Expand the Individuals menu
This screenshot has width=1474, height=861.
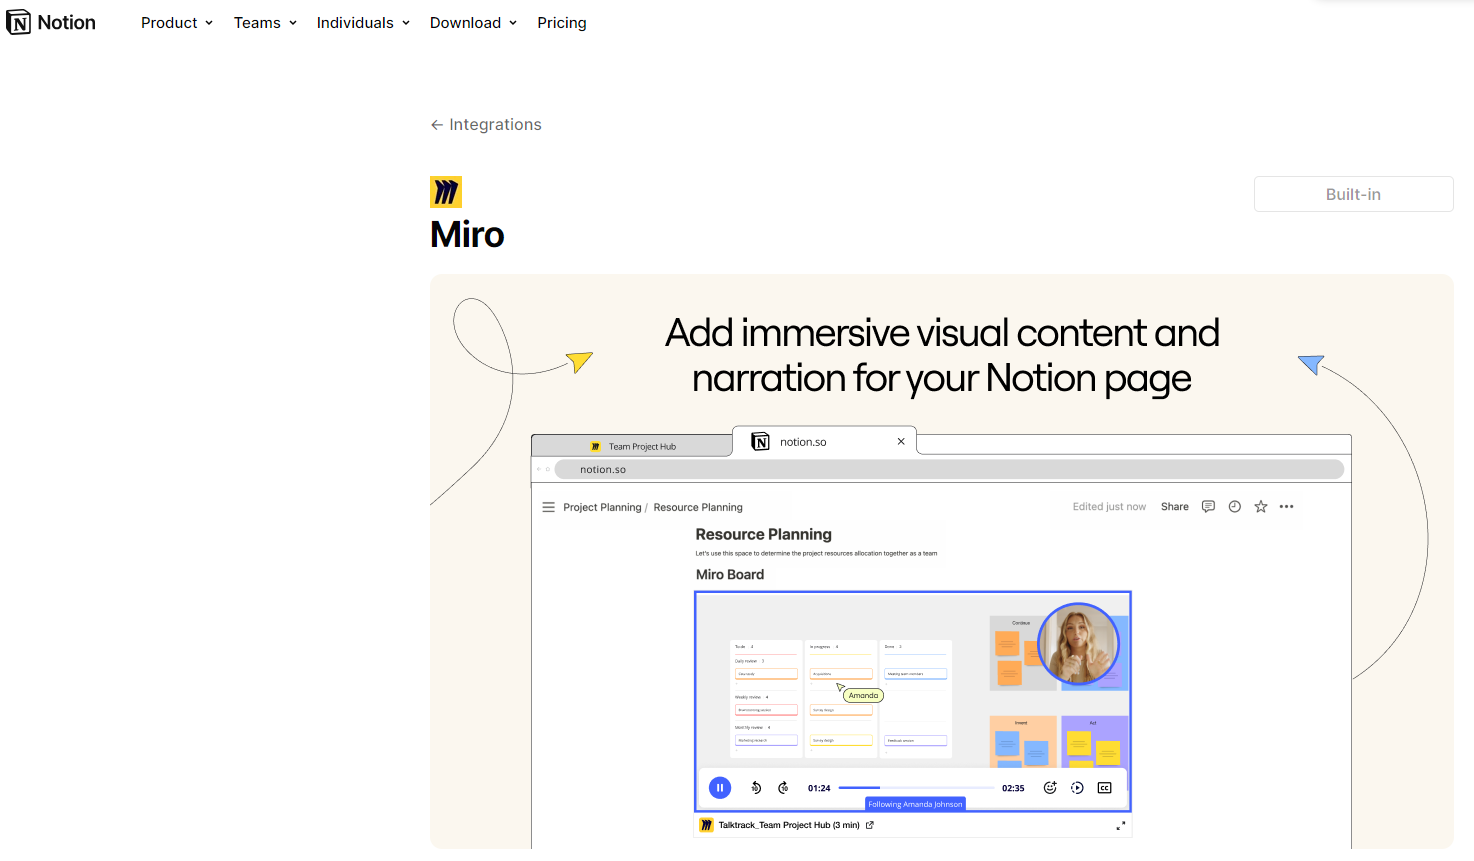(363, 23)
